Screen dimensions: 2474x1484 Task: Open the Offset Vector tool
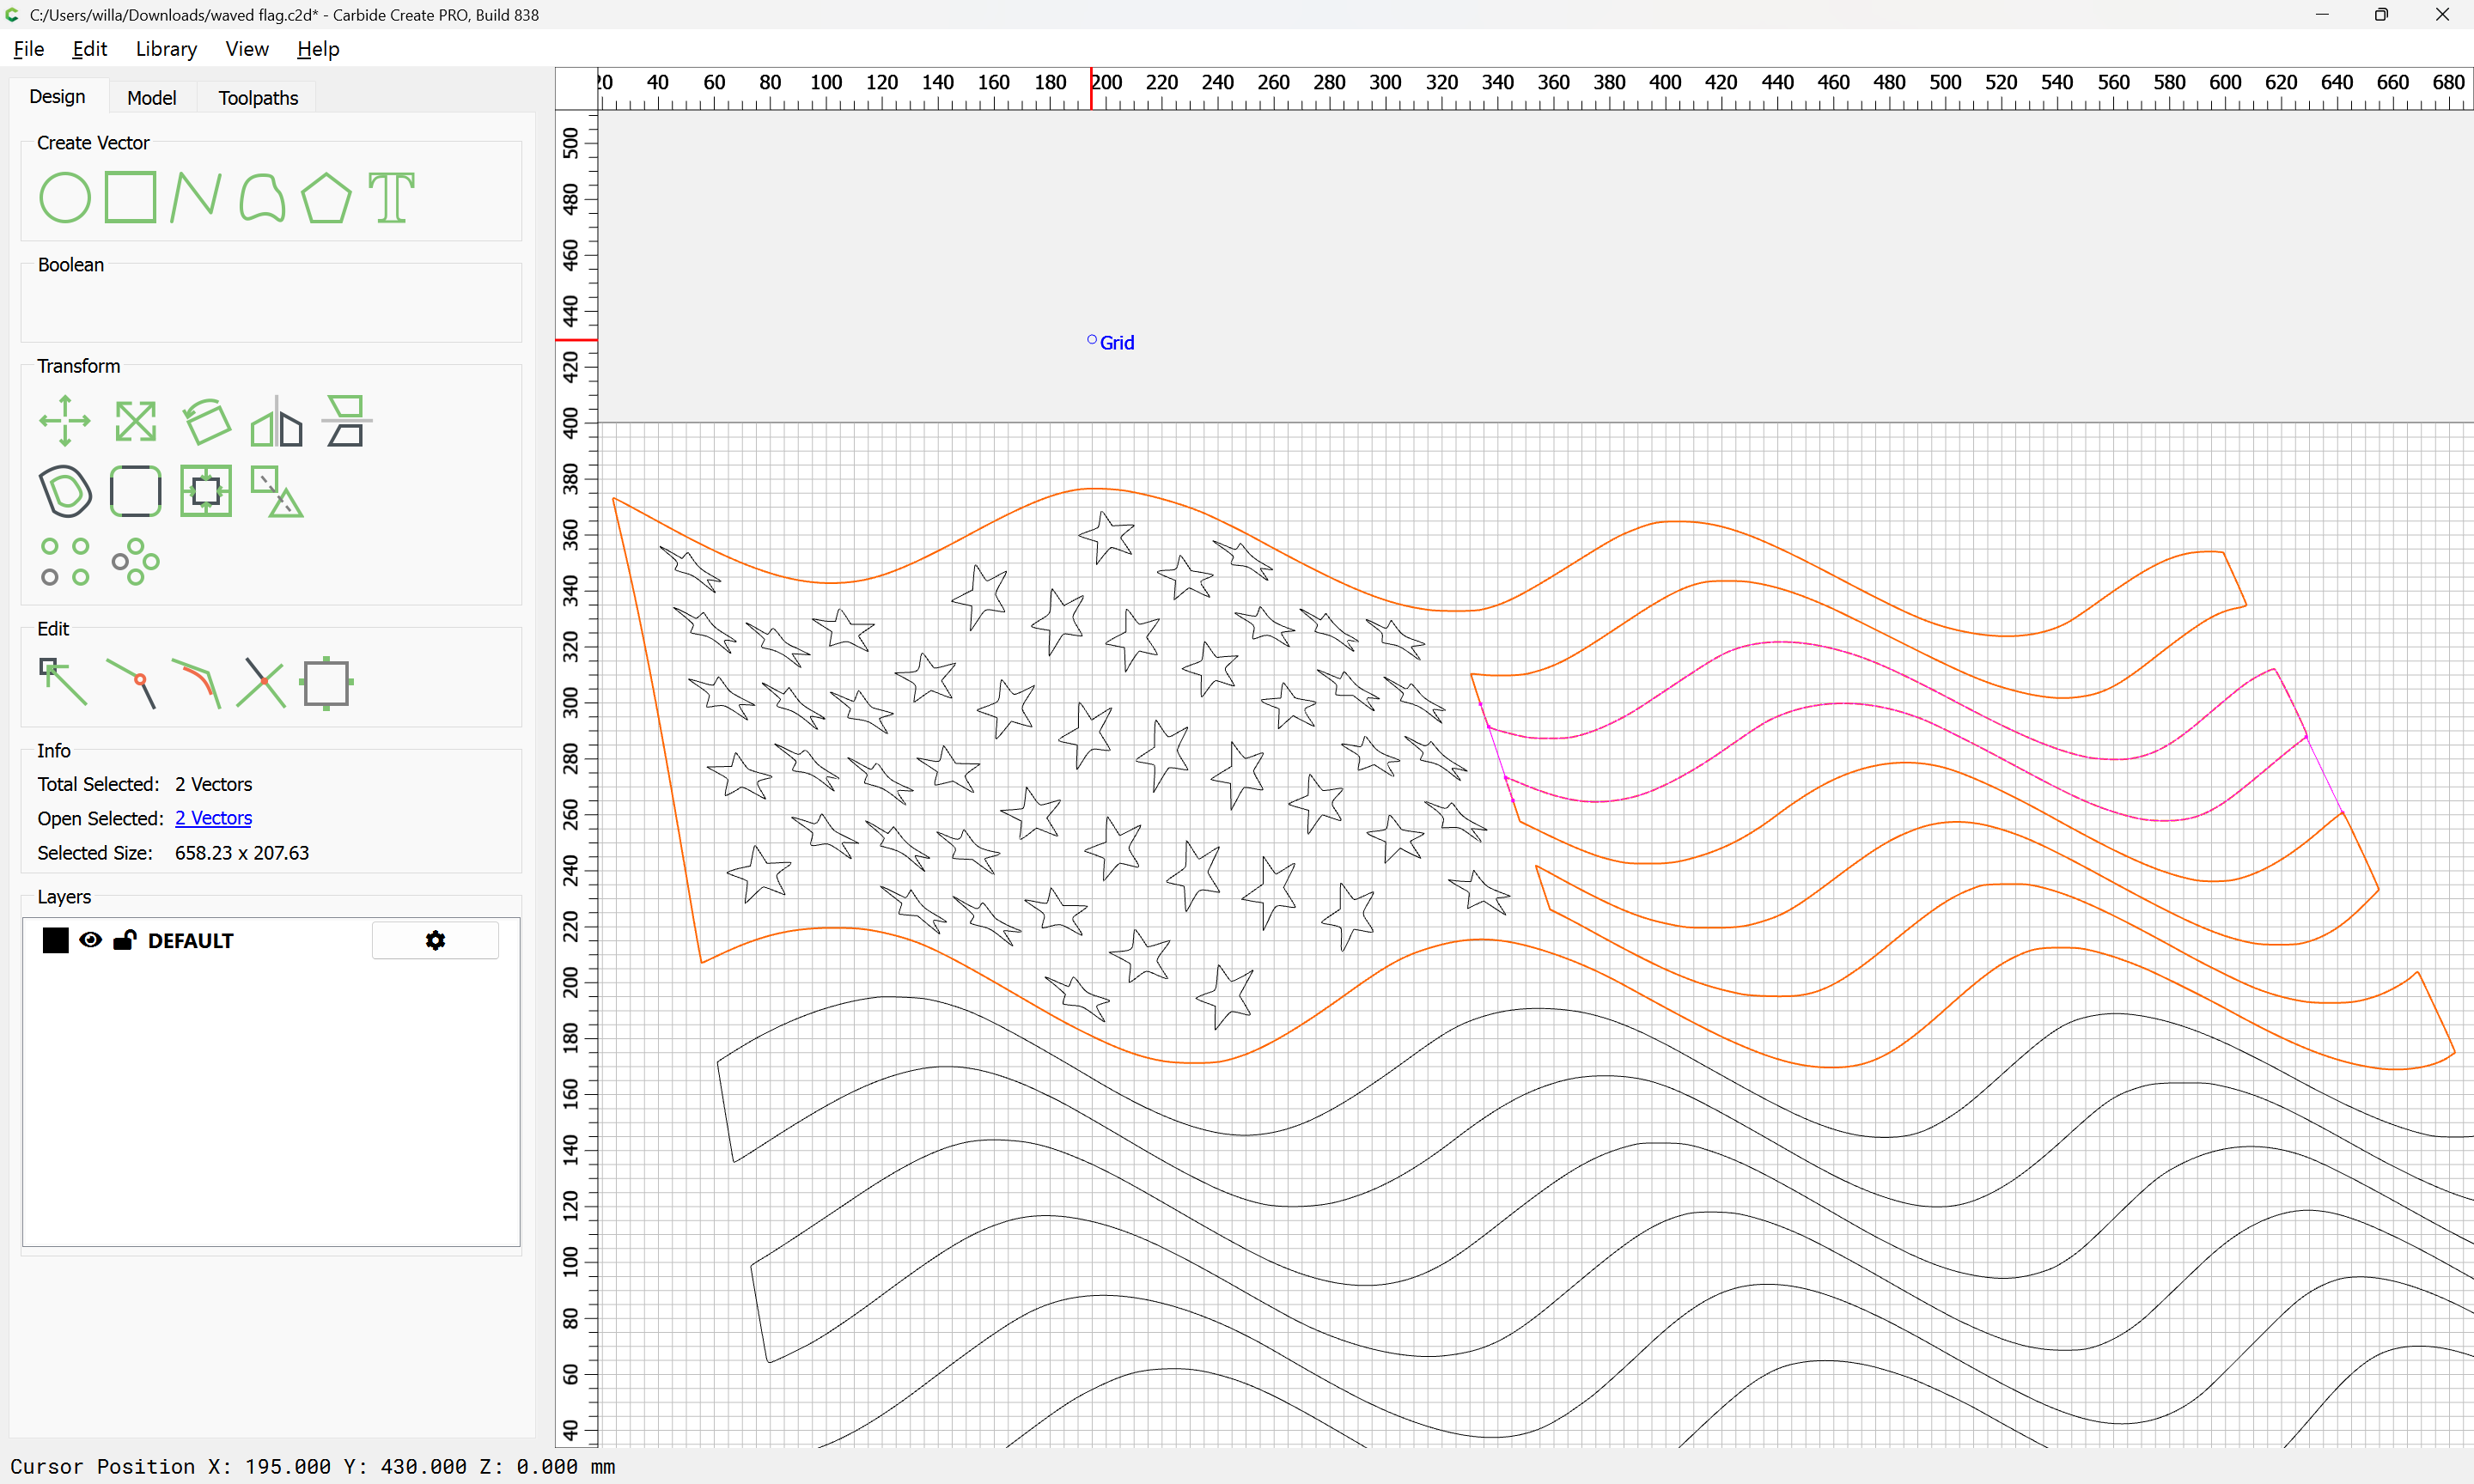[x=65, y=491]
